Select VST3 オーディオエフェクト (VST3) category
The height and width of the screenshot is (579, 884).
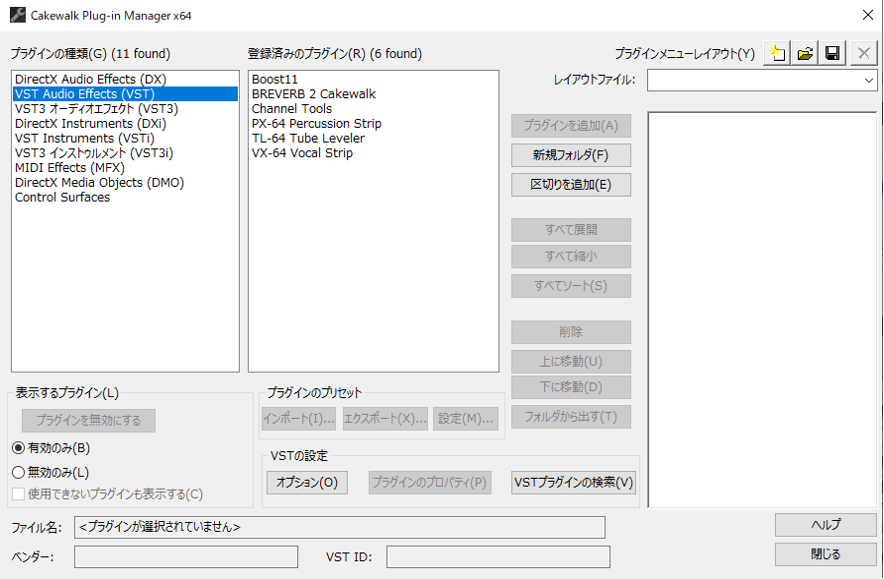[96, 108]
